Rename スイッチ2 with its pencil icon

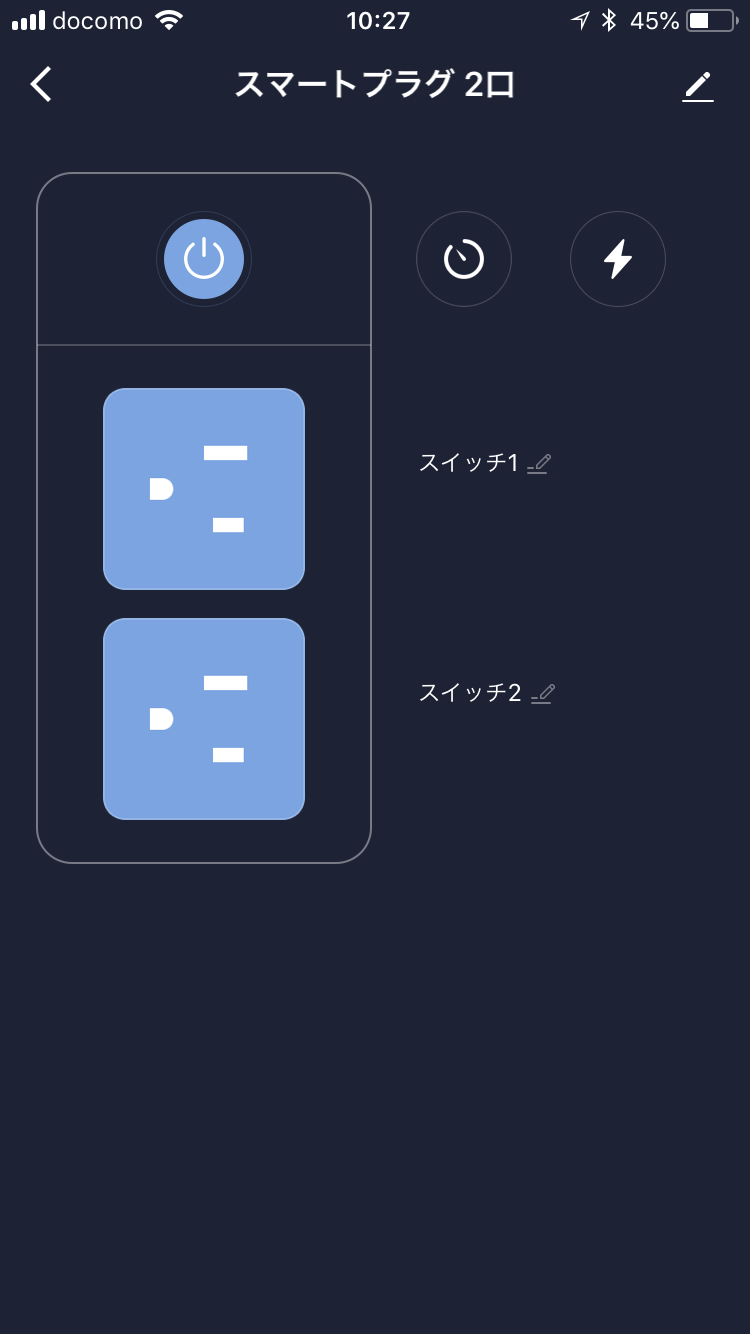click(x=543, y=693)
